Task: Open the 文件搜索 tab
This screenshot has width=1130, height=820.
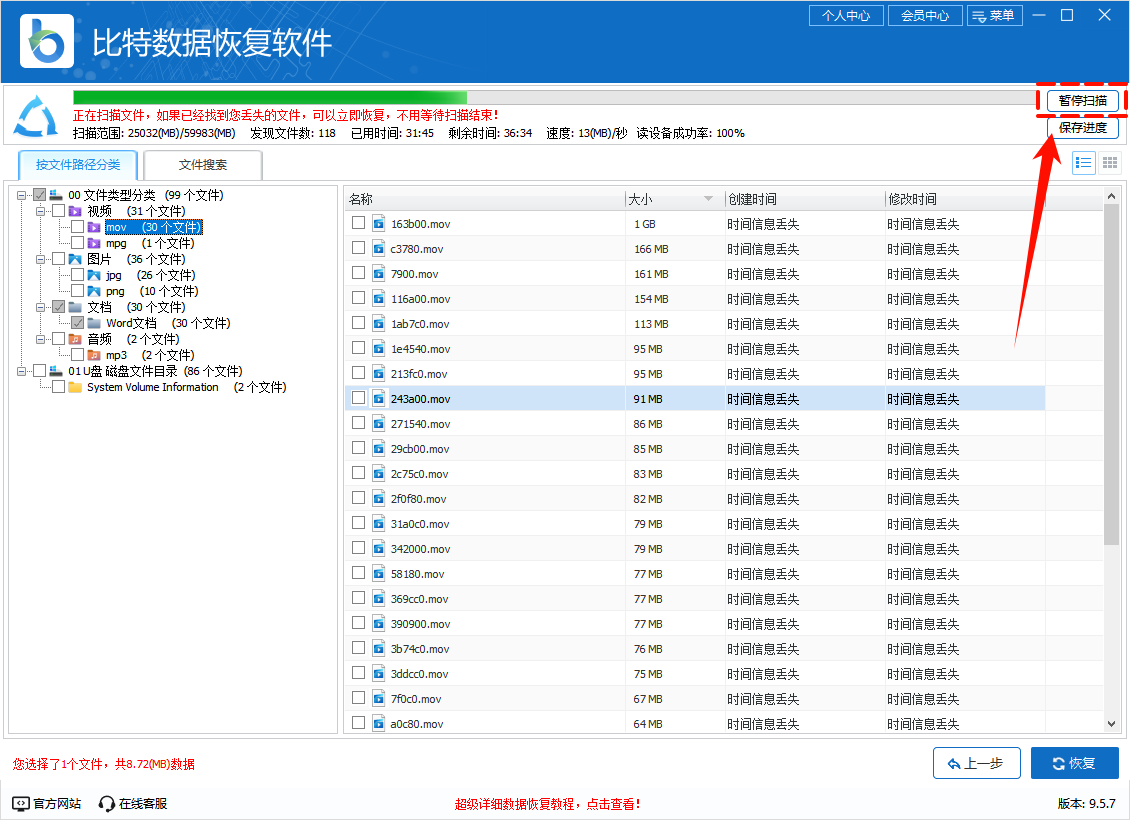Action: tap(203, 165)
